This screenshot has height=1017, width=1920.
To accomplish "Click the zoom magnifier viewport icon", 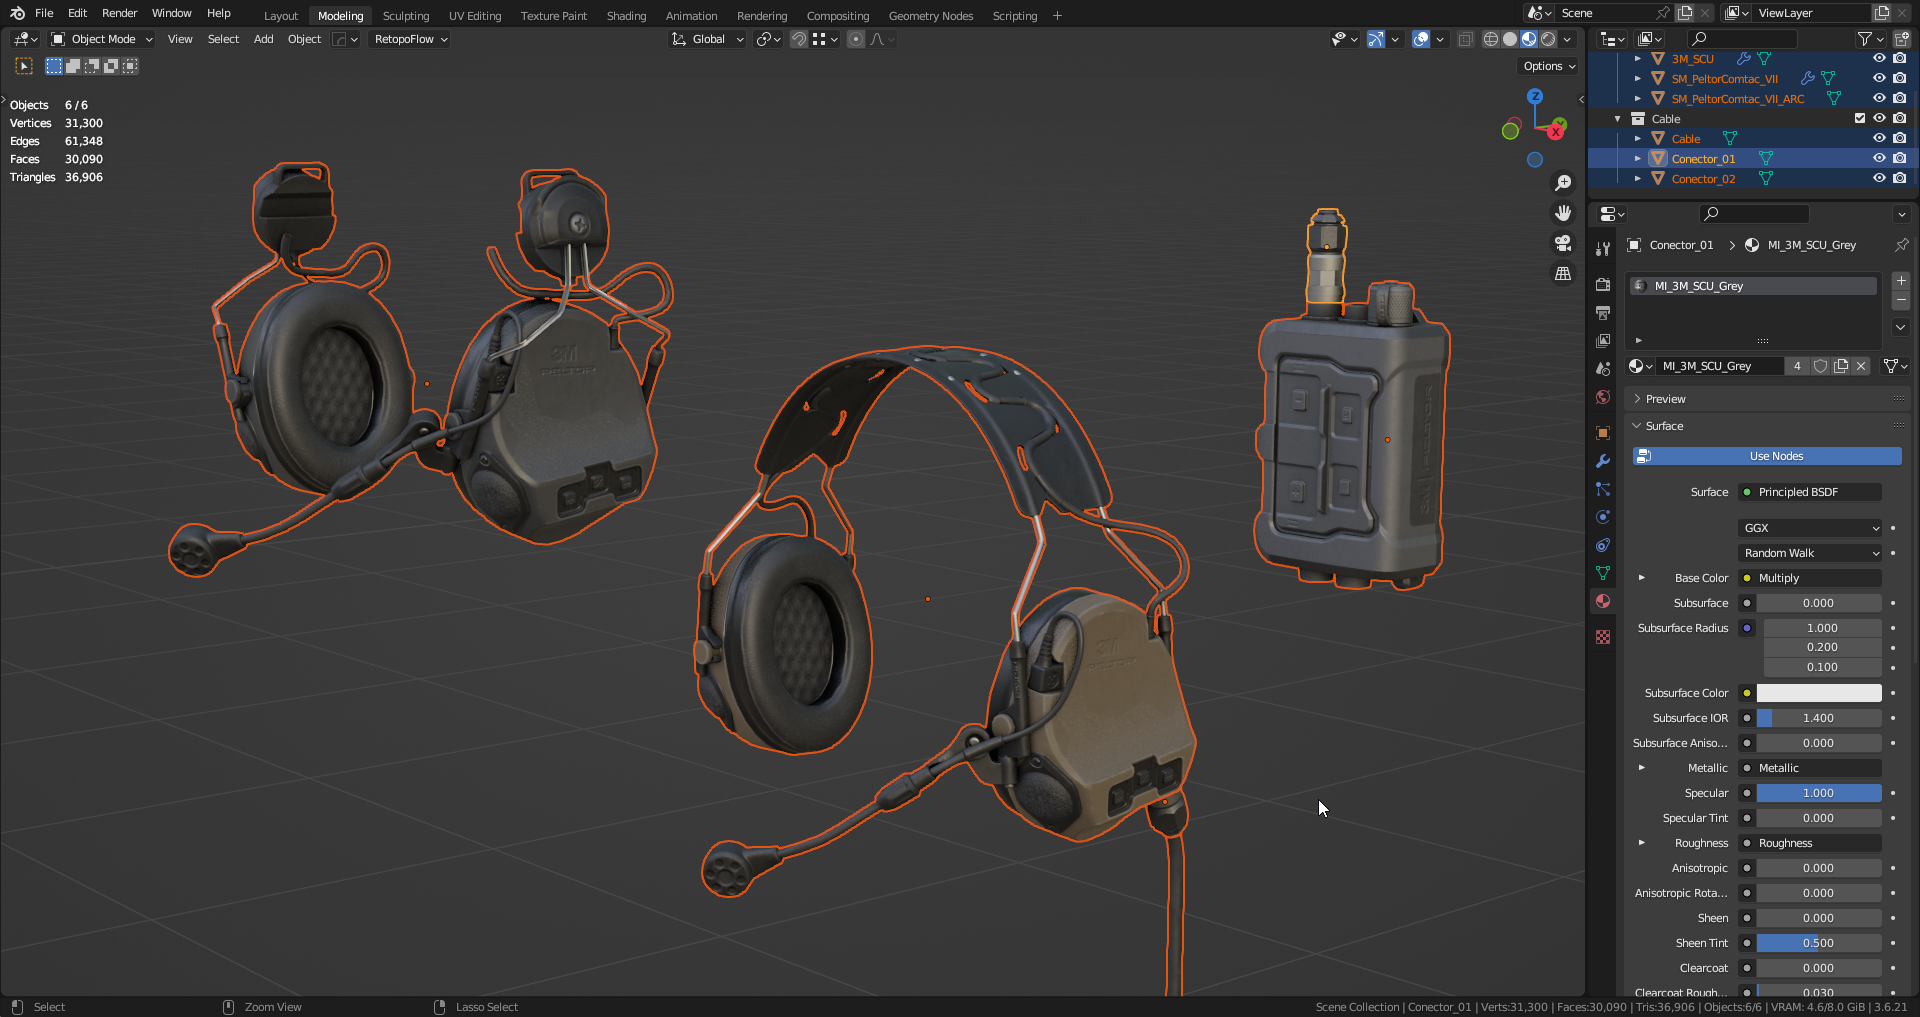I will click(x=1563, y=183).
